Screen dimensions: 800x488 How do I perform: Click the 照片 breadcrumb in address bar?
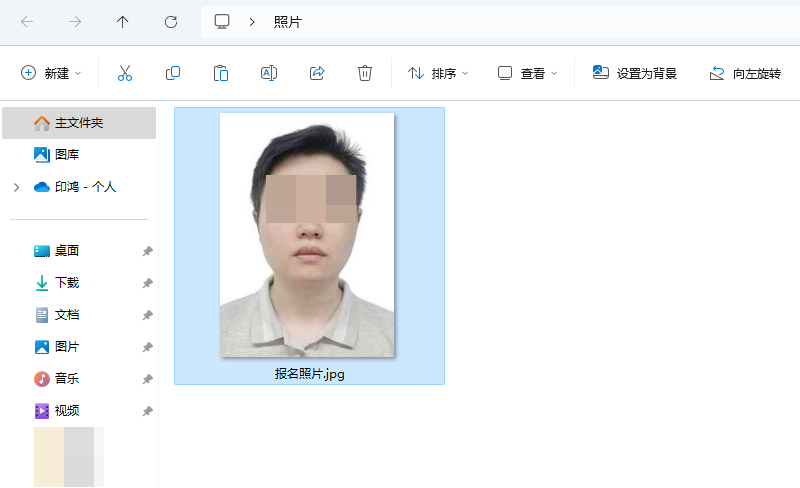click(287, 22)
